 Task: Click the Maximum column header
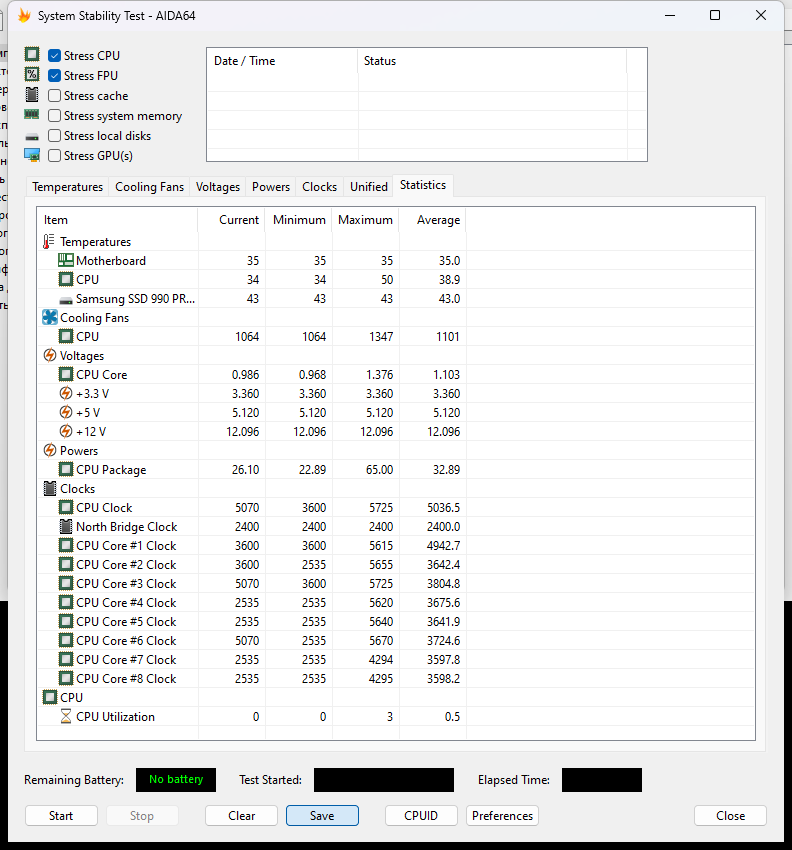pyautogui.click(x=365, y=220)
